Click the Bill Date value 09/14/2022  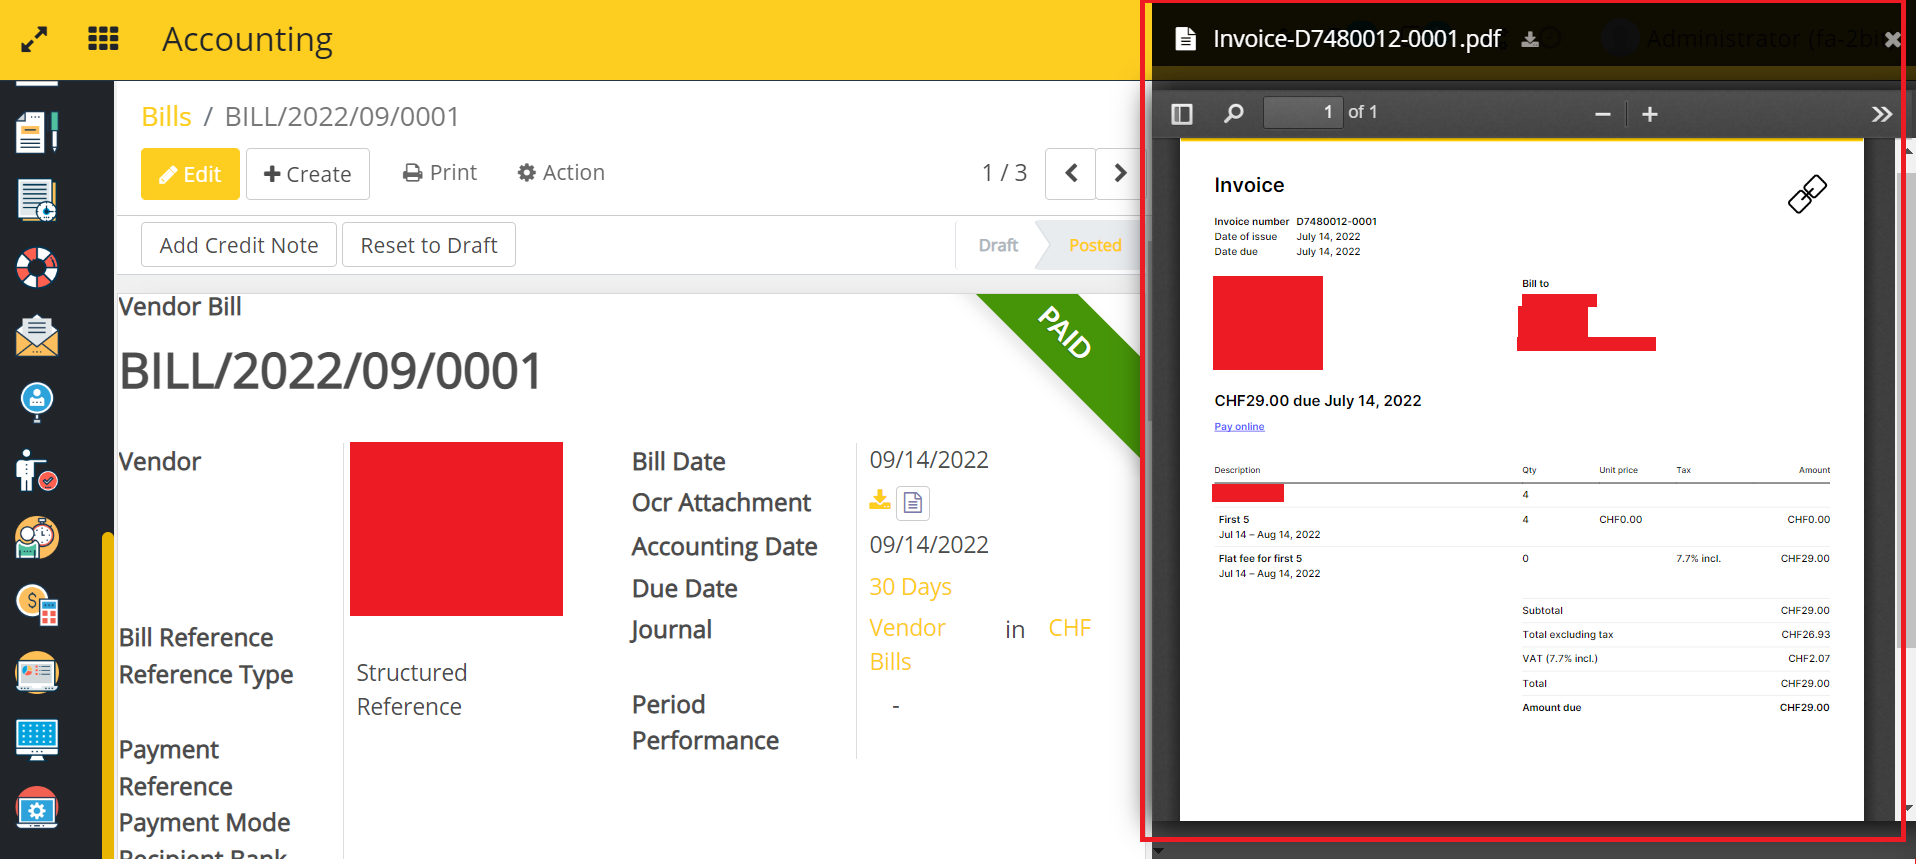tap(929, 460)
